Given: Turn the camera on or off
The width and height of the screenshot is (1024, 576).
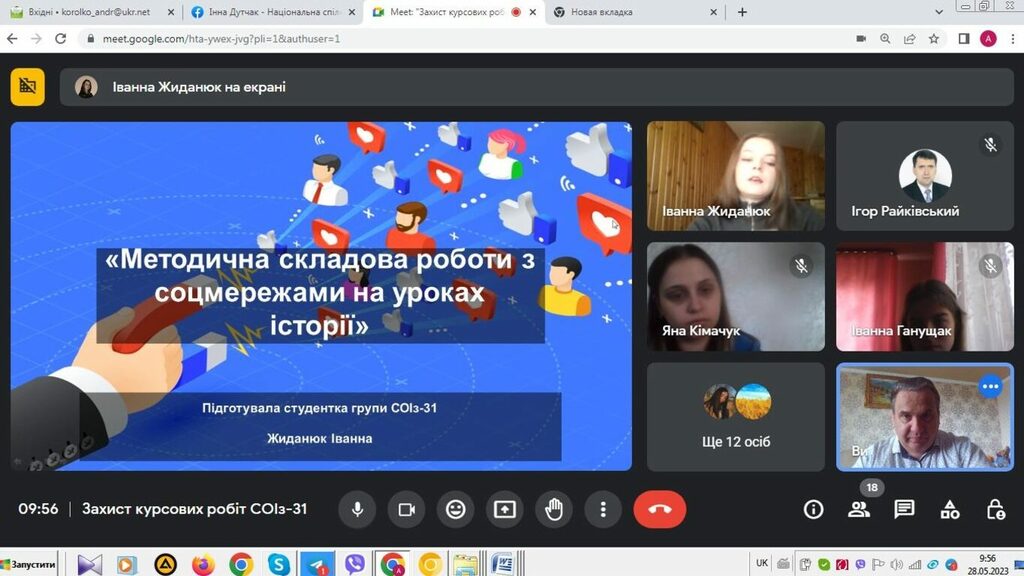Looking at the screenshot, I should (x=406, y=510).
